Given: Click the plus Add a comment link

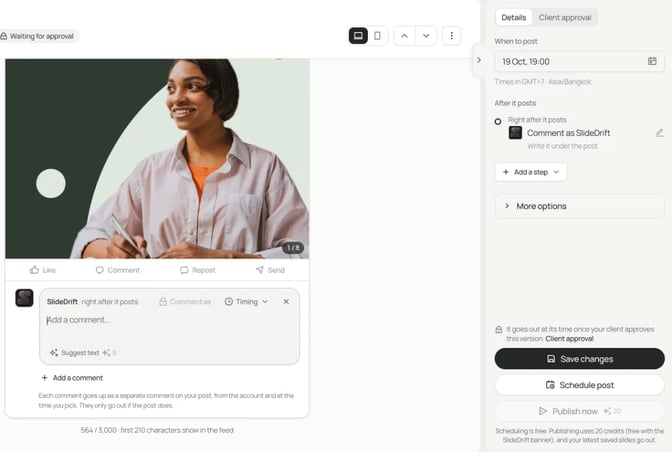Looking at the screenshot, I should (x=72, y=378).
